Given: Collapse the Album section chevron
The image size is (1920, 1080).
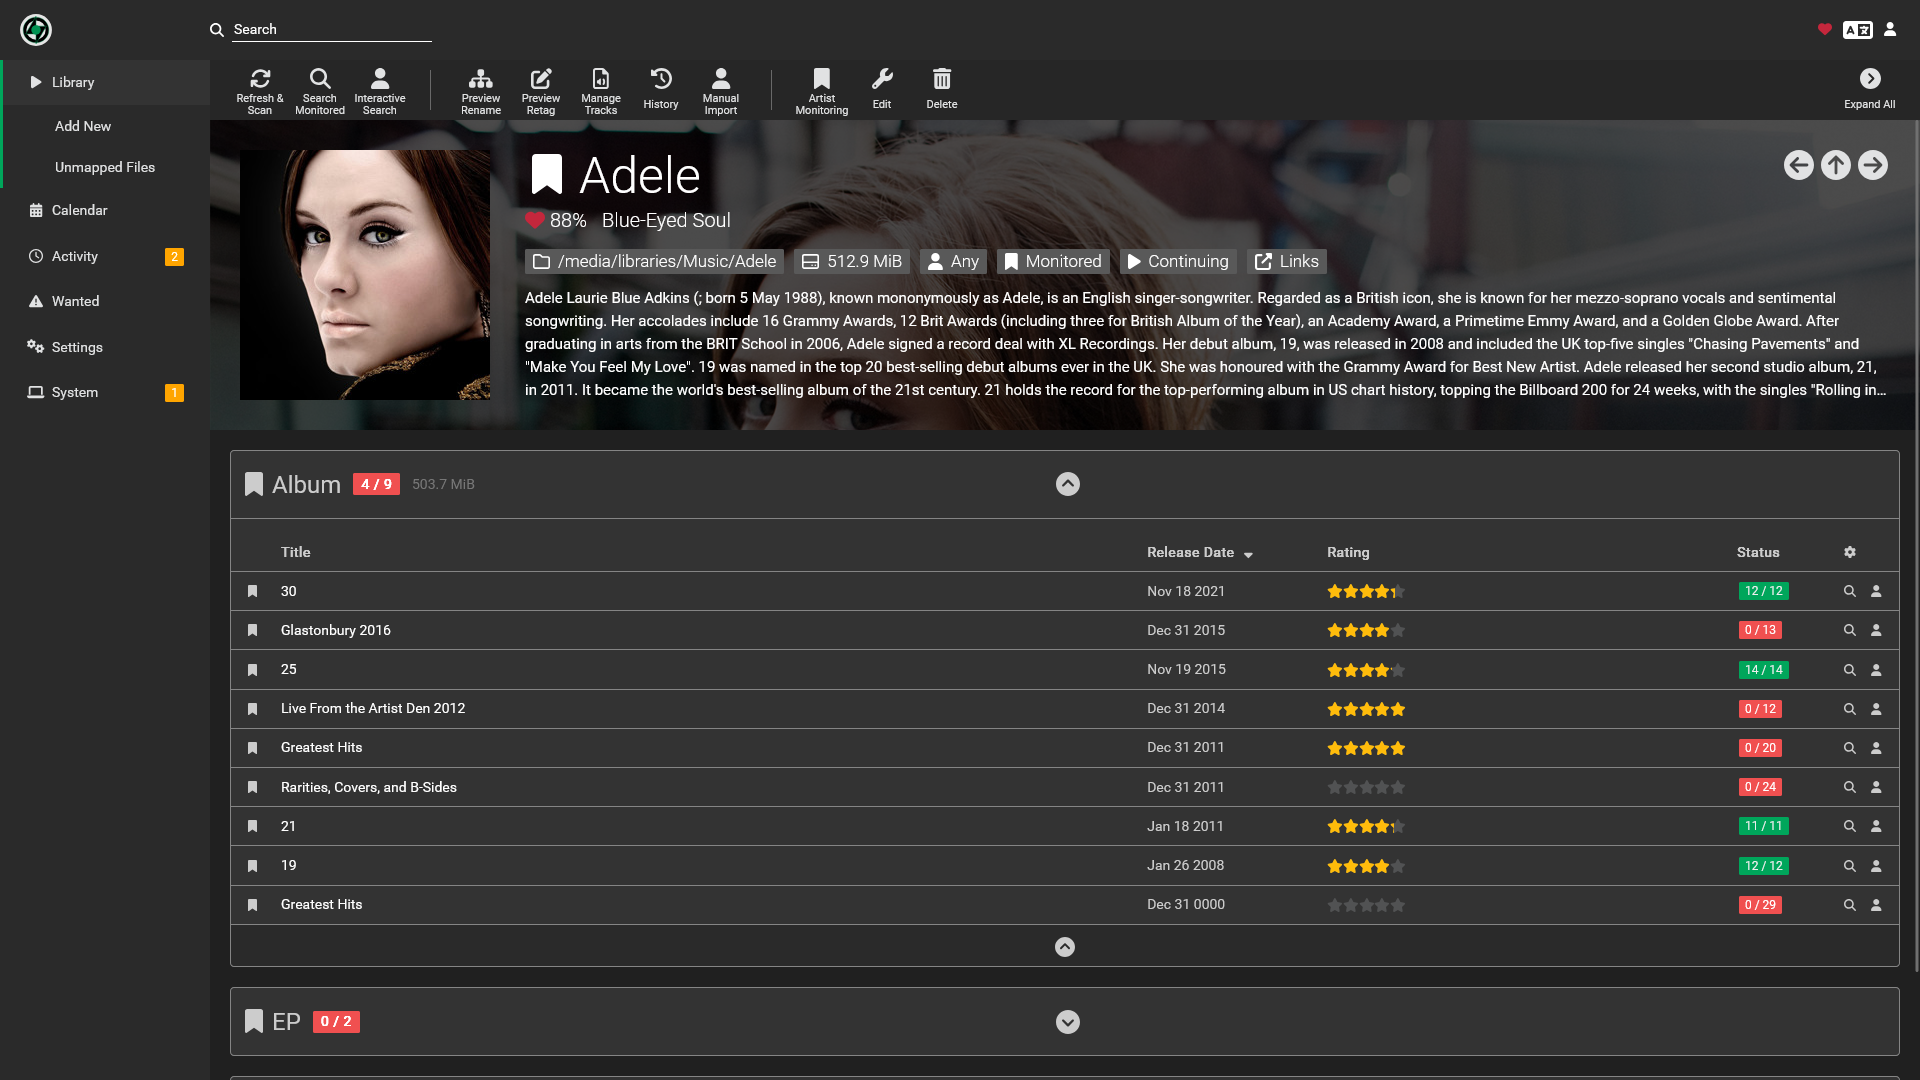Looking at the screenshot, I should pos(1068,484).
